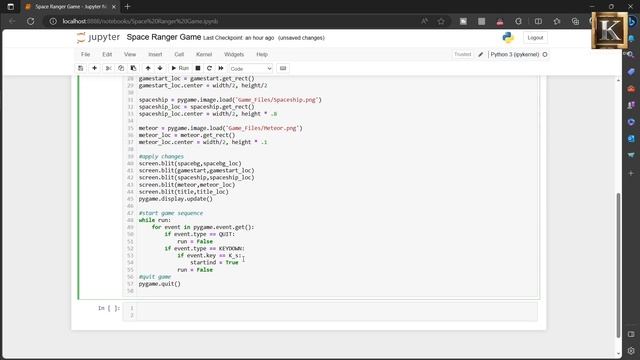The width and height of the screenshot is (640, 360).
Task: Move selected cell down with the arrow
Action: [x=160, y=68]
